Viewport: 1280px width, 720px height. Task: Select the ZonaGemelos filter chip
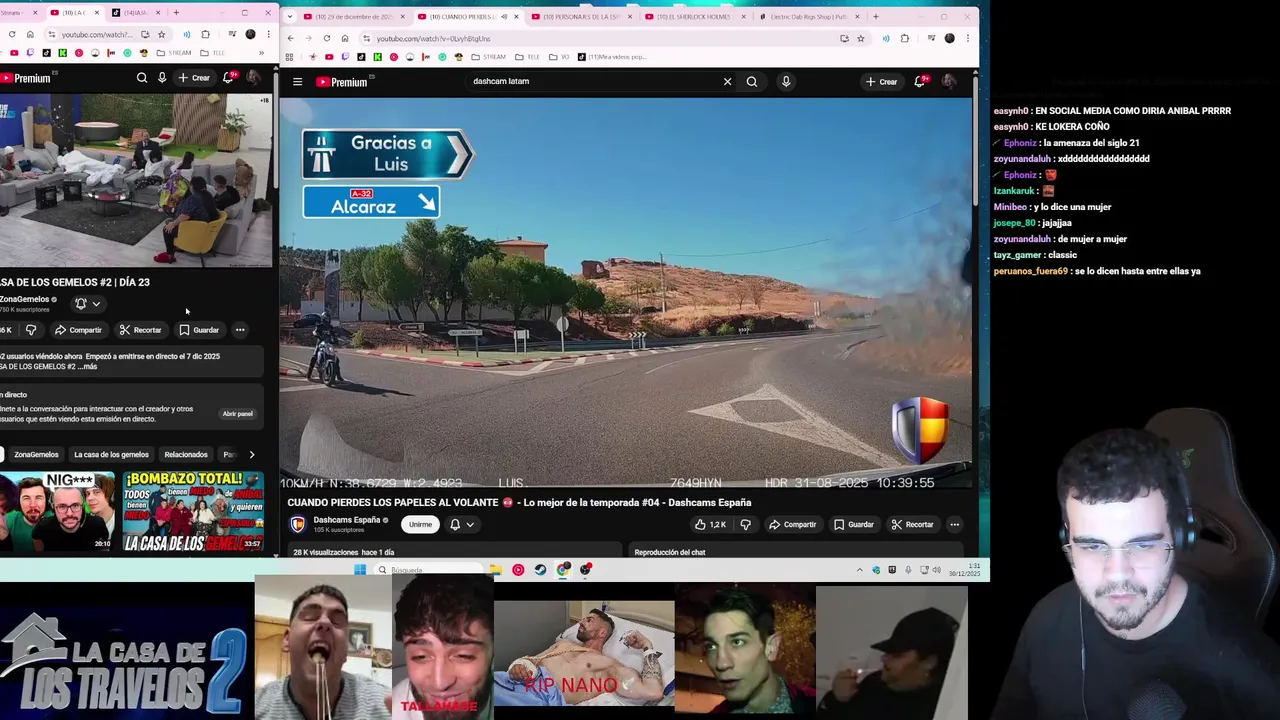(36, 455)
